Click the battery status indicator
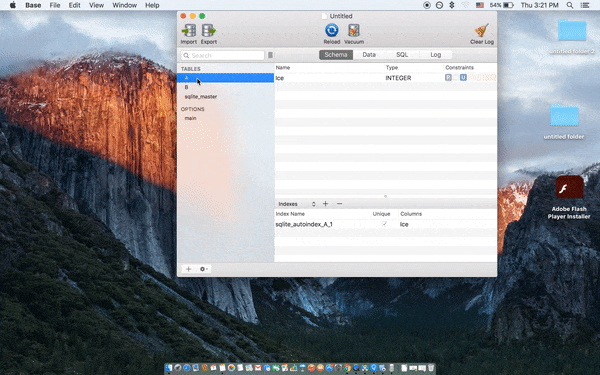The height and width of the screenshot is (375, 600). click(501, 5)
